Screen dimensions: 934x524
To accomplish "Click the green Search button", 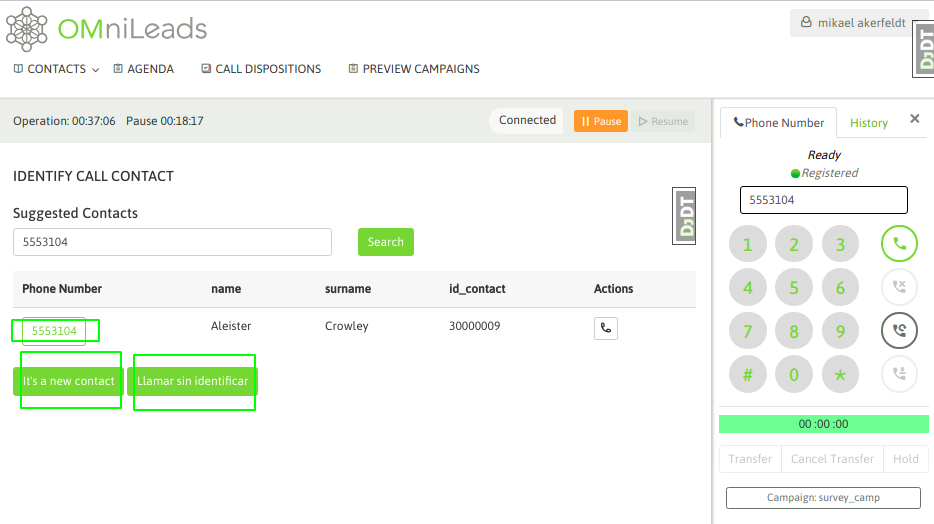I will (385, 242).
